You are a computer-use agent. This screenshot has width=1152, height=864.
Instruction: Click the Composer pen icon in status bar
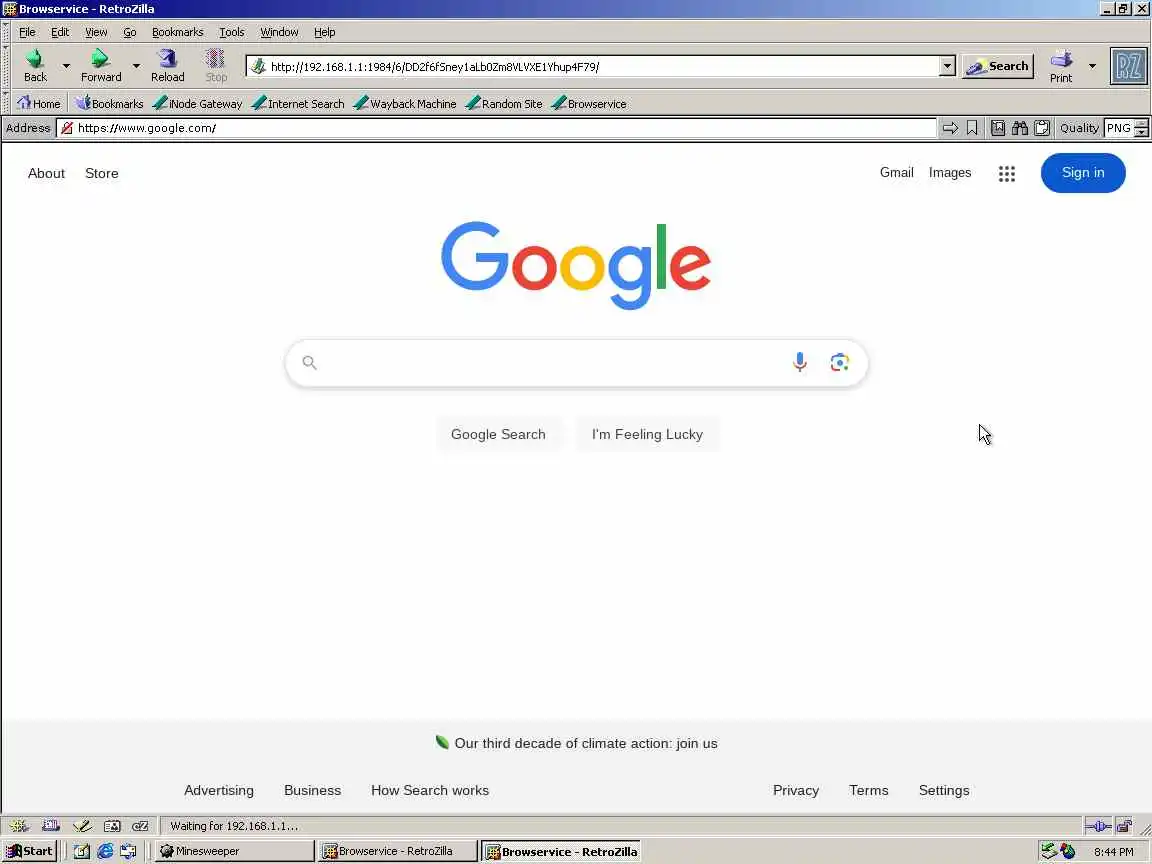click(82, 826)
